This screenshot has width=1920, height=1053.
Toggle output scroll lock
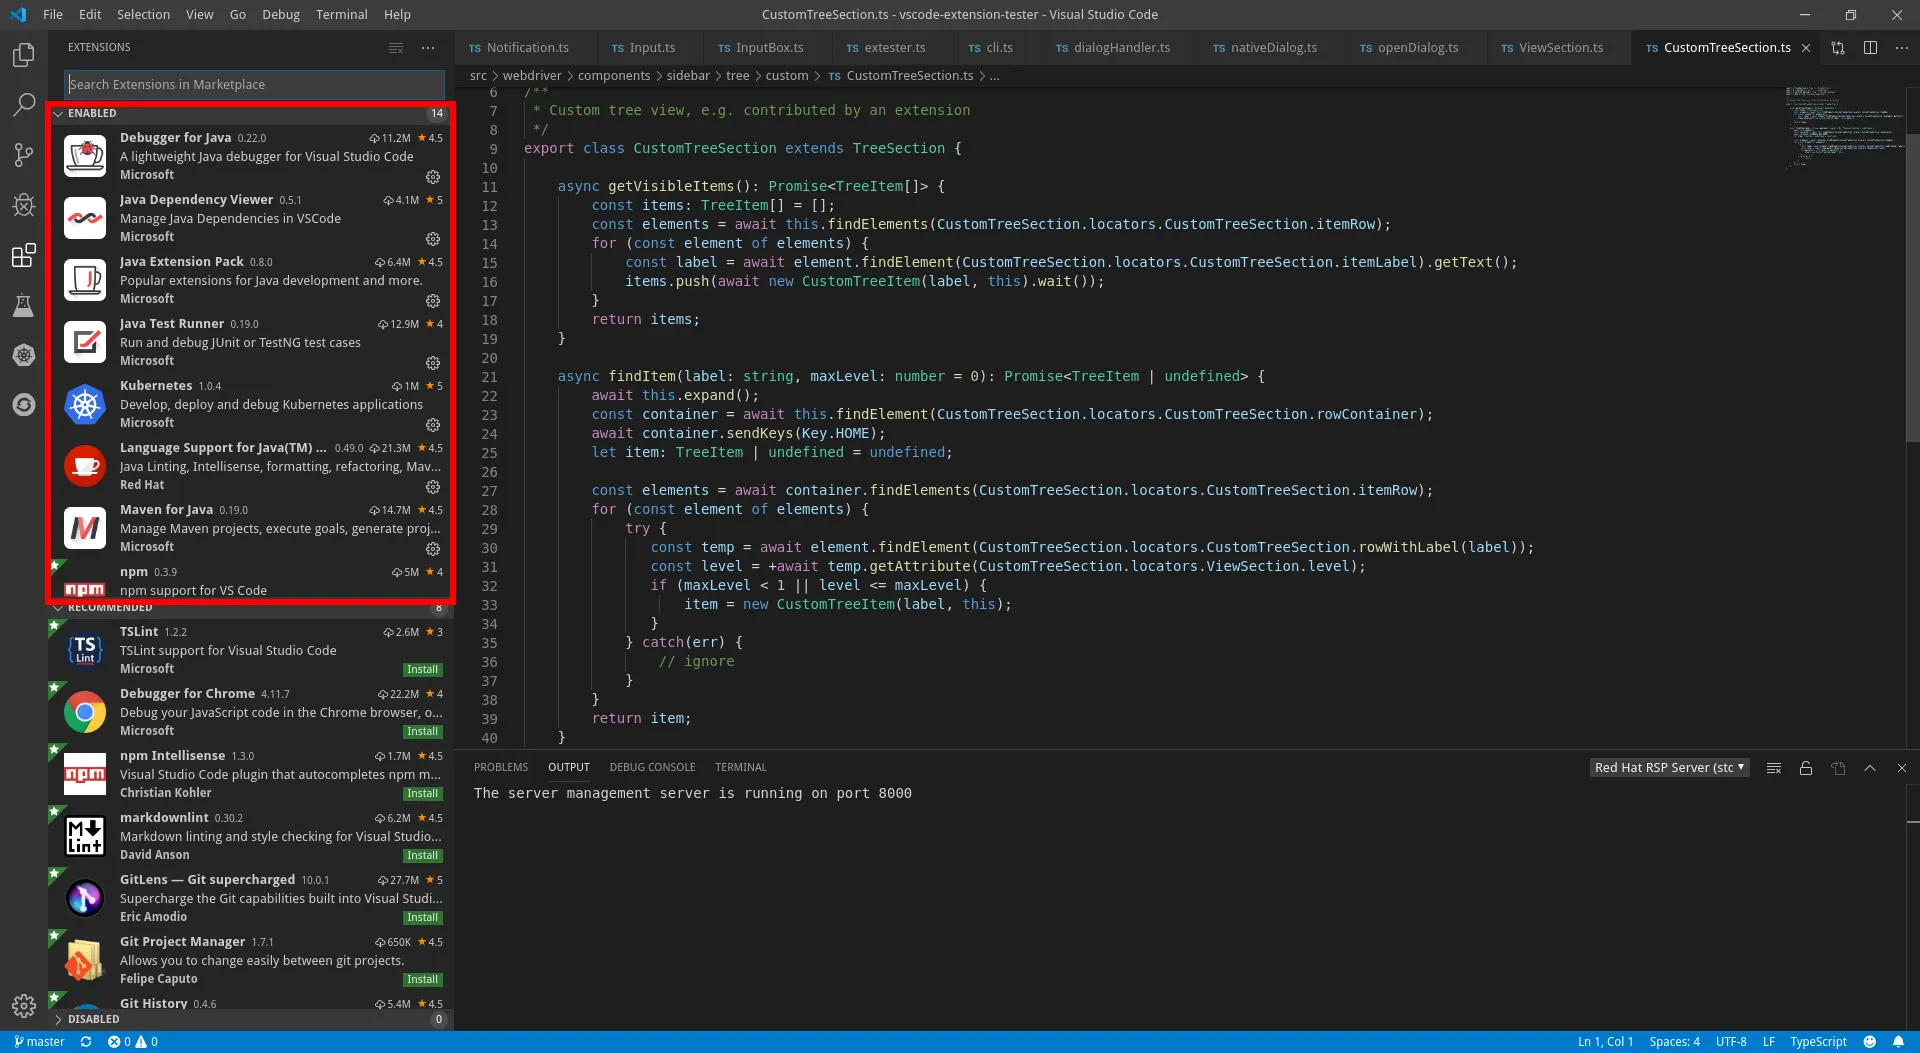click(x=1806, y=768)
